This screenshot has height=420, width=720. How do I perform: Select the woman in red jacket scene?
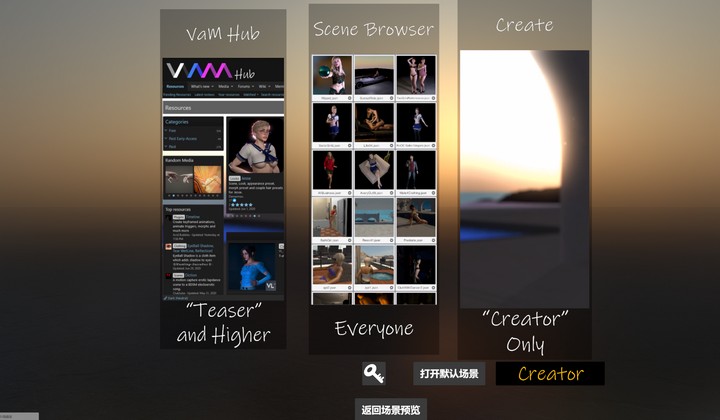[332, 170]
